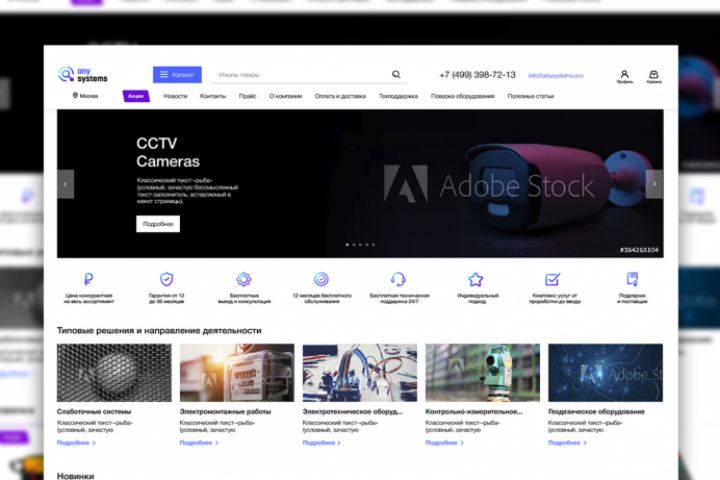This screenshot has height=480, width=720.
Task: Click the headset support 24/7 icon
Action: (x=398, y=279)
